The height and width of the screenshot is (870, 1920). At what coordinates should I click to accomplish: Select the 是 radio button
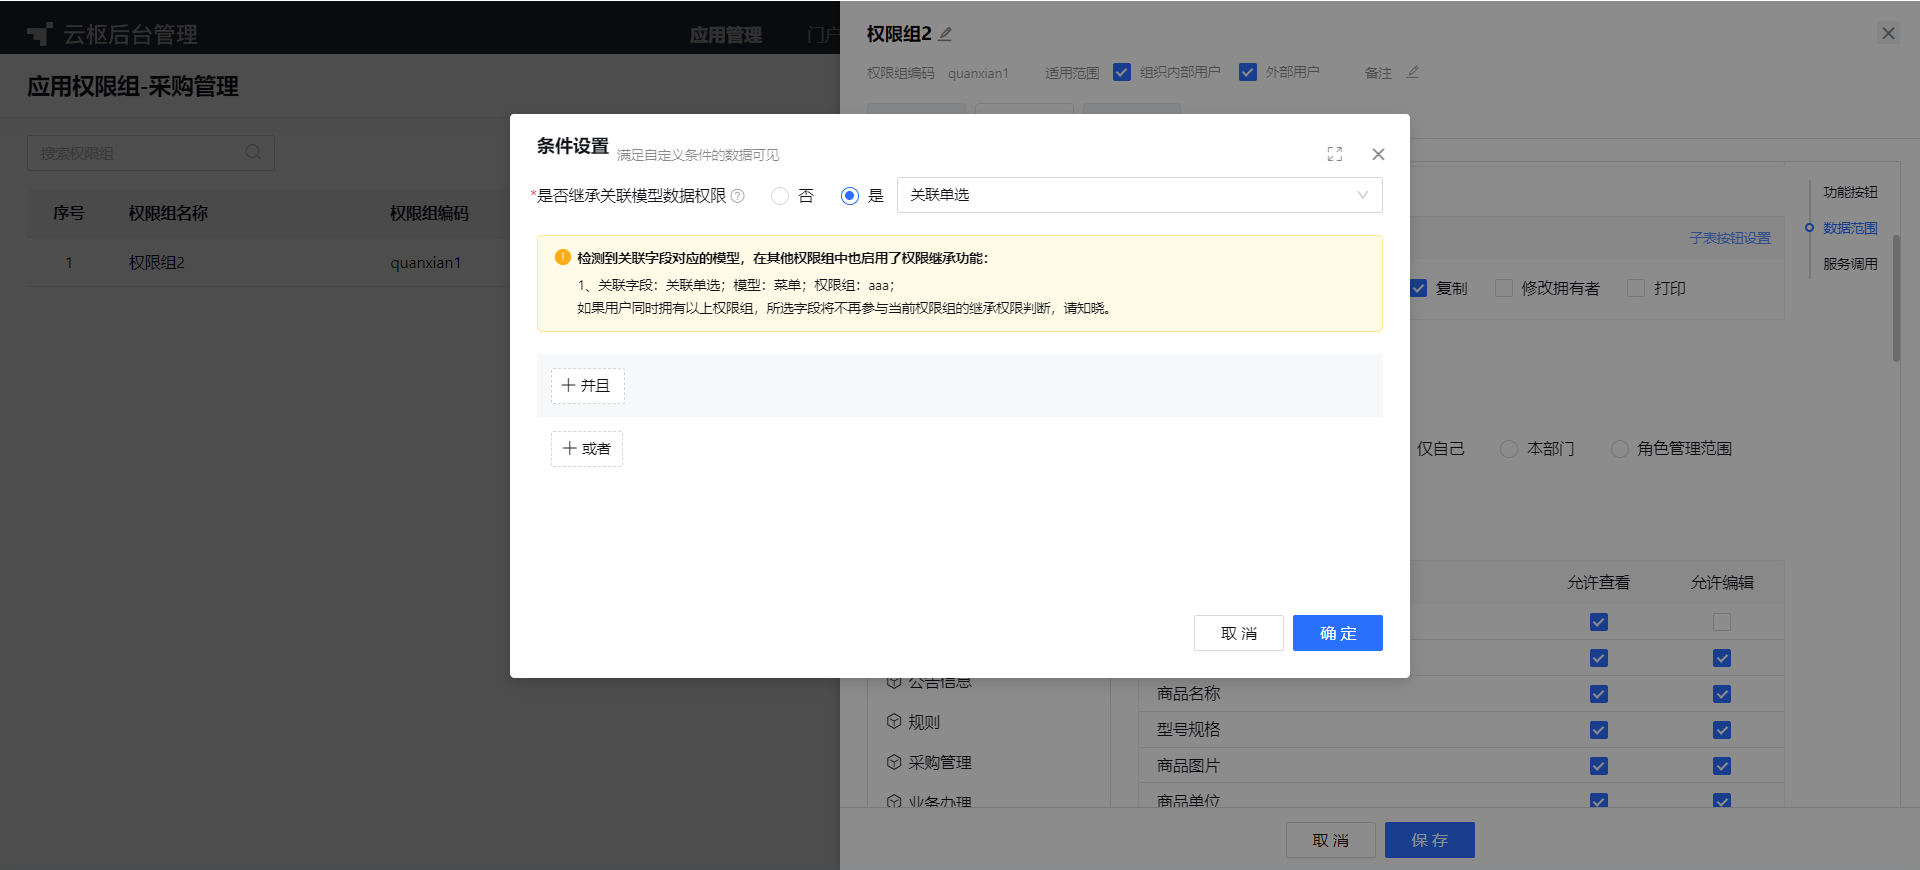point(850,196)
